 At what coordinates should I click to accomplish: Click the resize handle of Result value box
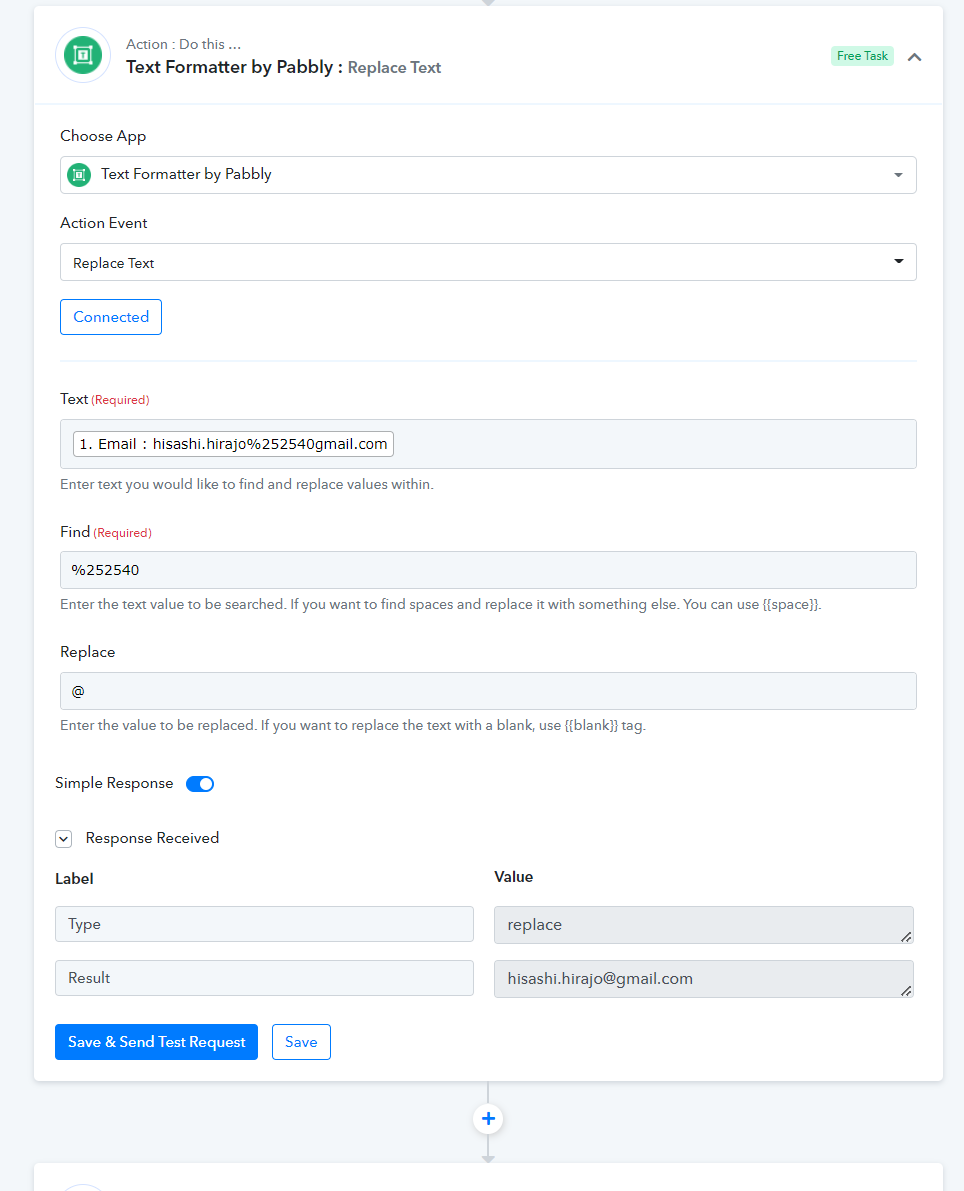pos(906,991)
